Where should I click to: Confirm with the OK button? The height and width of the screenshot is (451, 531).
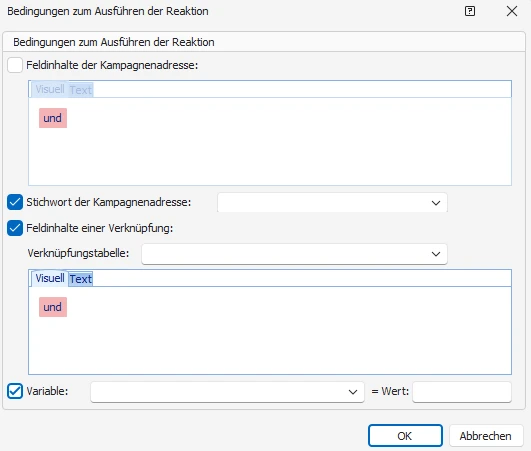click(x=405, y=436)
